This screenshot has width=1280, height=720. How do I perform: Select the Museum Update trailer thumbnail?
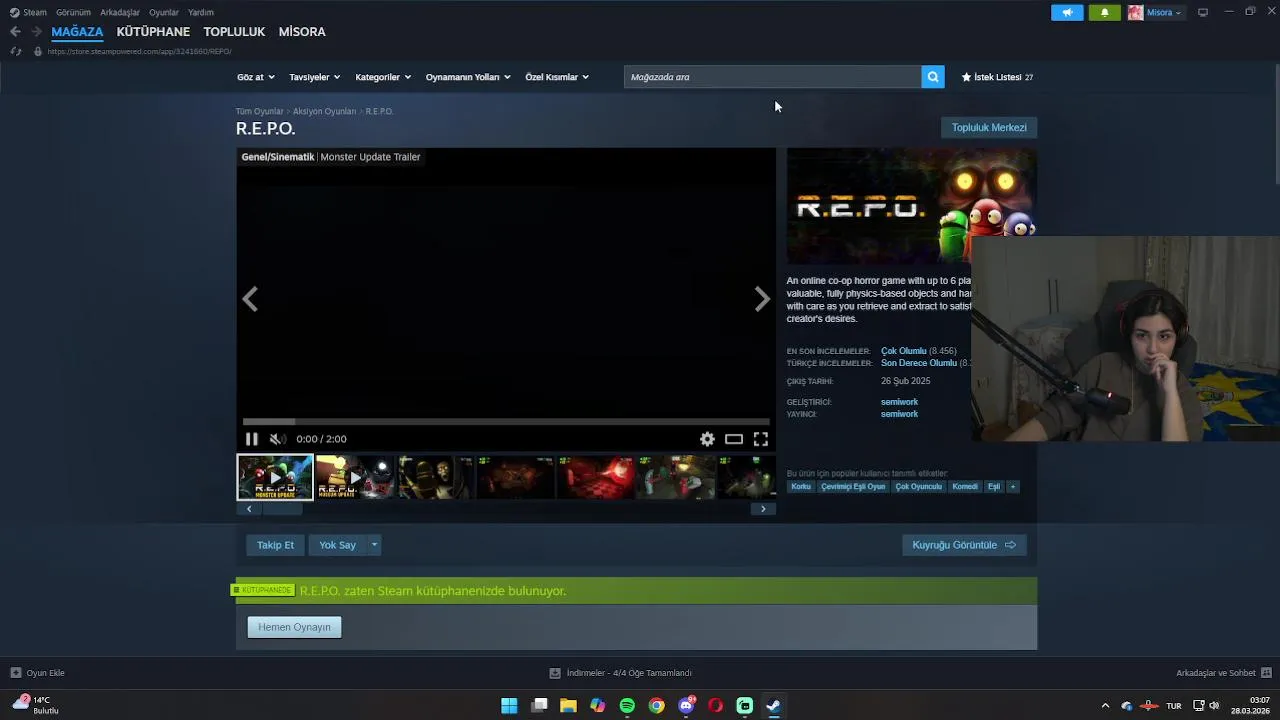tap(355, 477)
